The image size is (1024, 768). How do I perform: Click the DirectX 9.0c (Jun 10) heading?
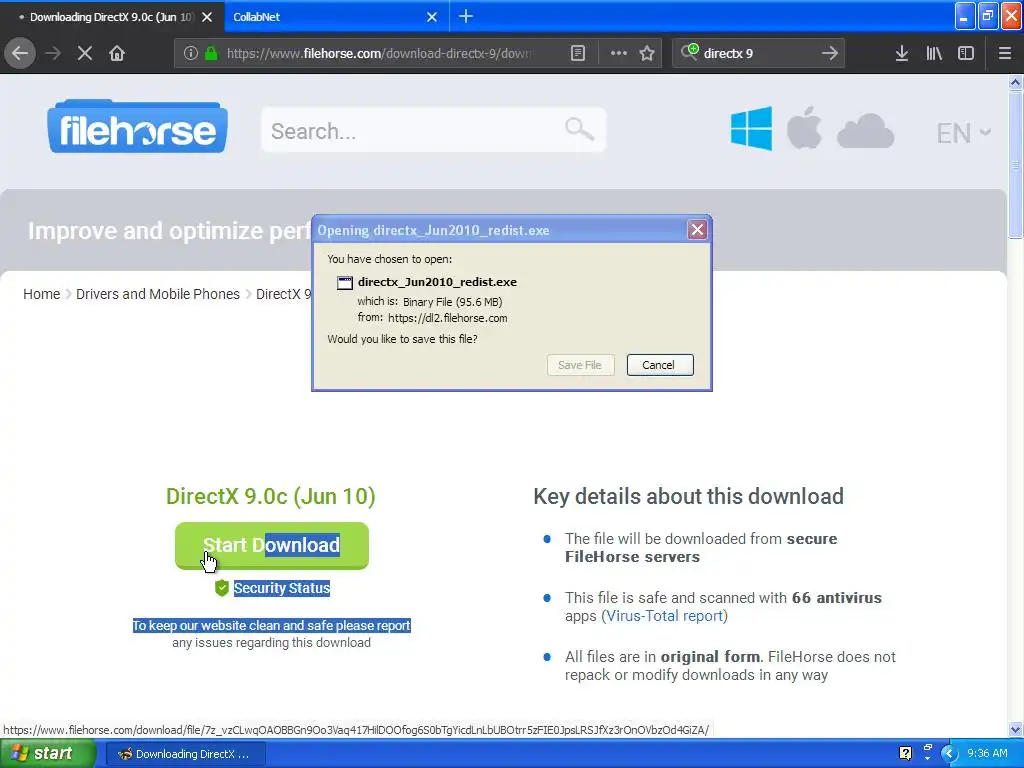coord(270,496)
